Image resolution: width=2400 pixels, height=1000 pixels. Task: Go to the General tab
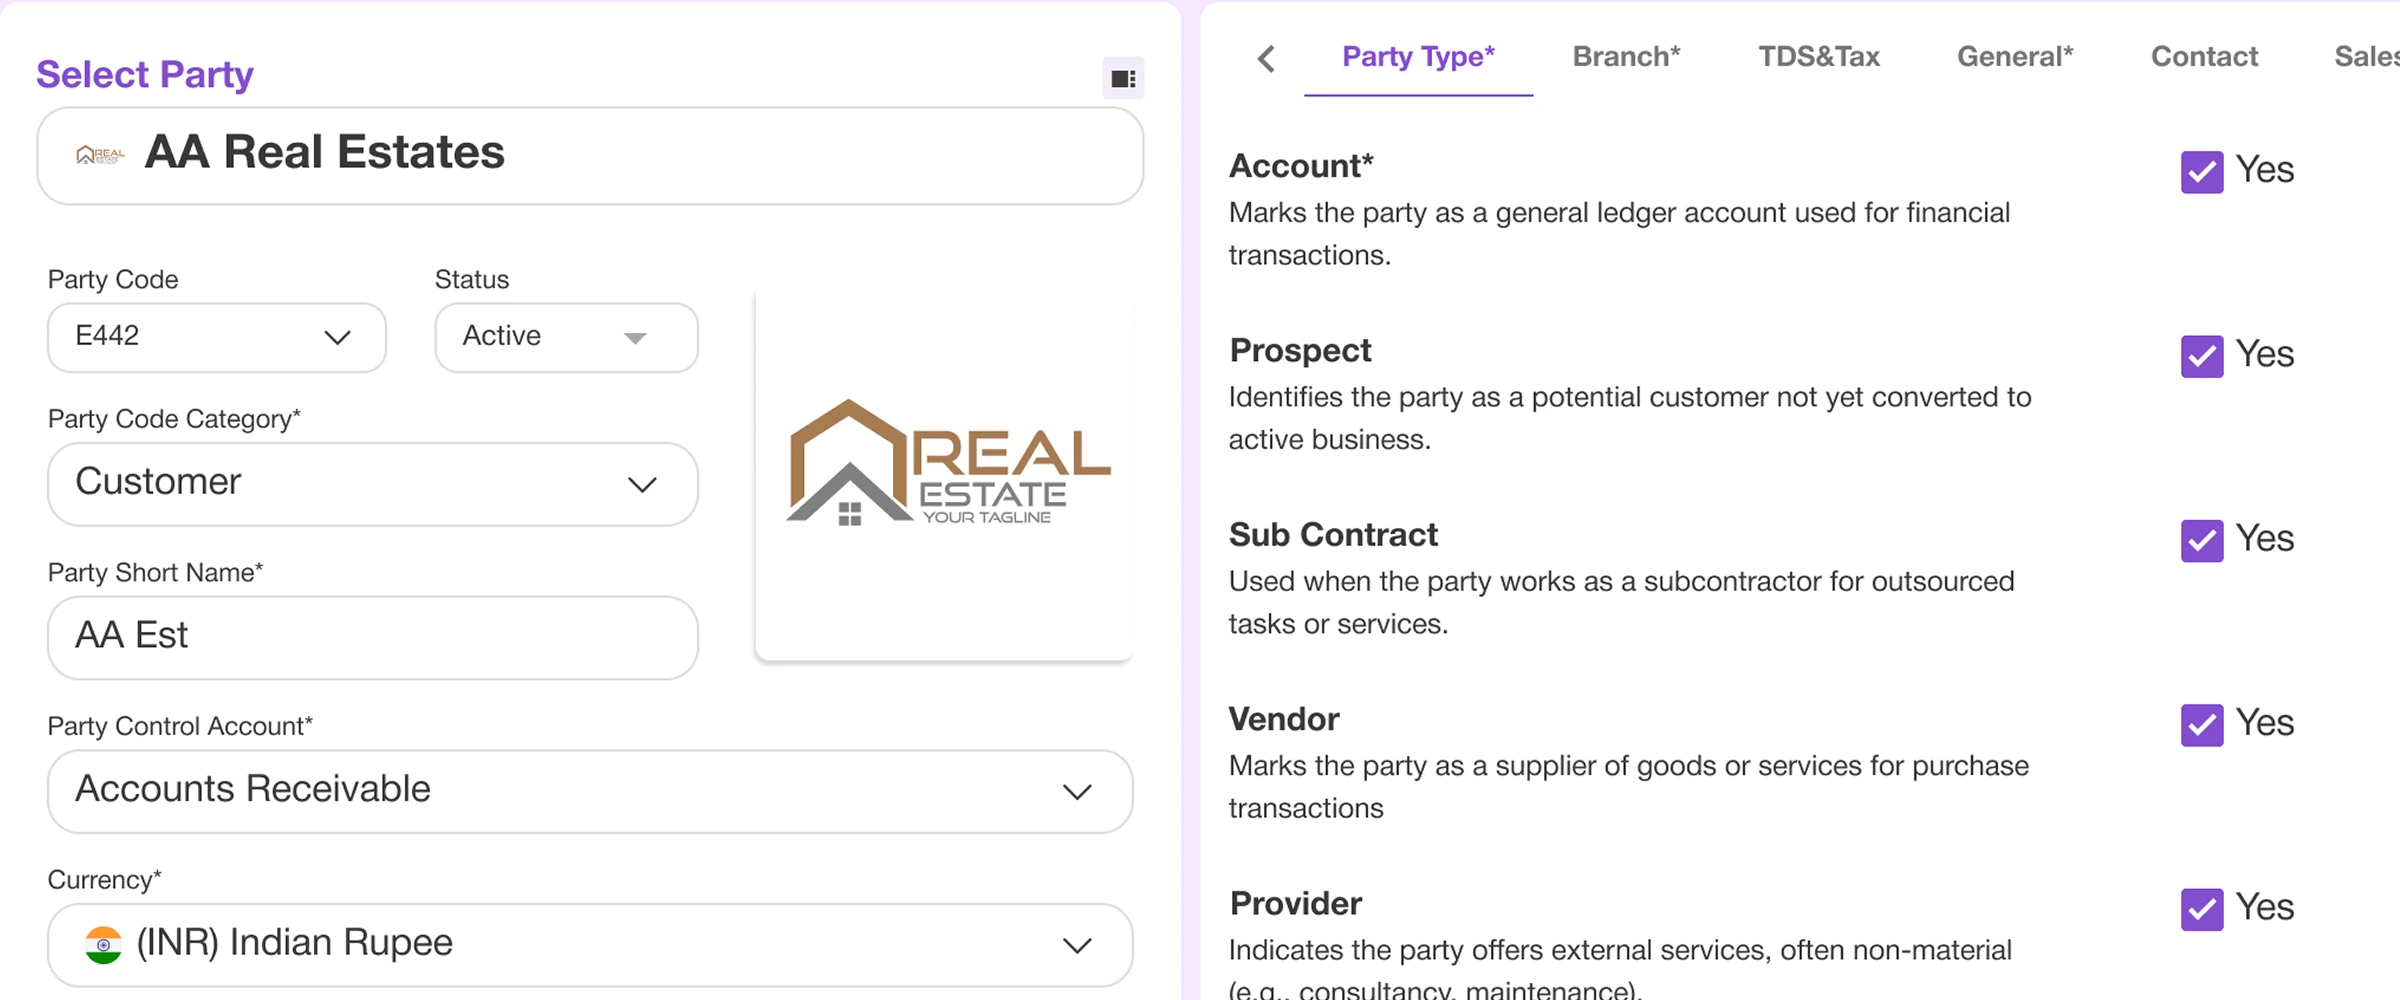point(2014,57)
